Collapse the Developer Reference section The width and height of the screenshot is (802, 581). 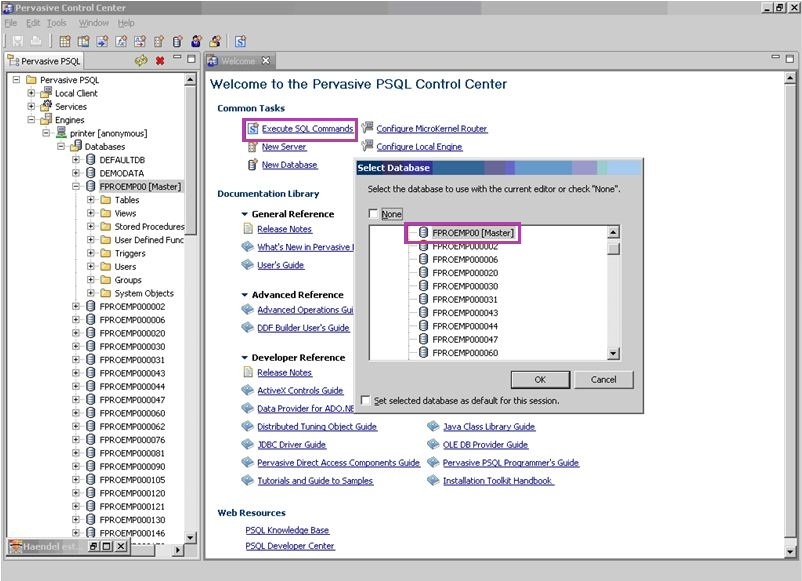tap(244, 357)
